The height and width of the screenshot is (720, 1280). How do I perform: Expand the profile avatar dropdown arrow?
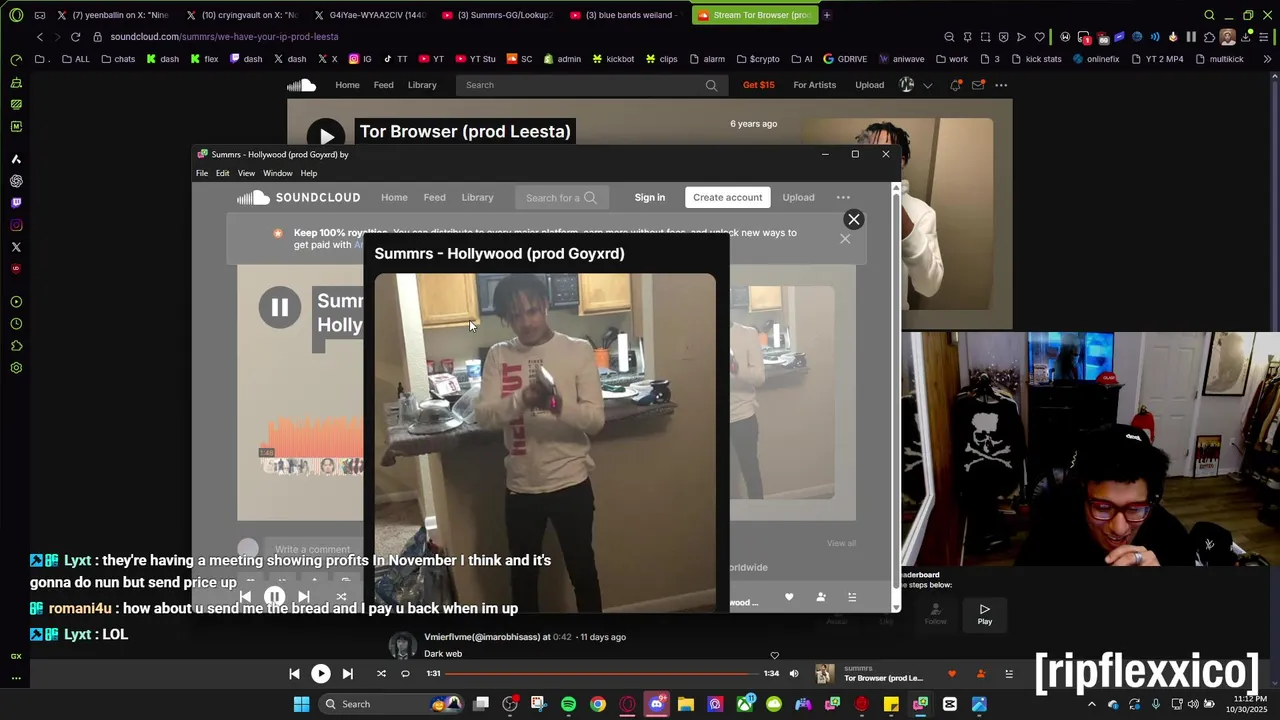[x=927, y=85]
